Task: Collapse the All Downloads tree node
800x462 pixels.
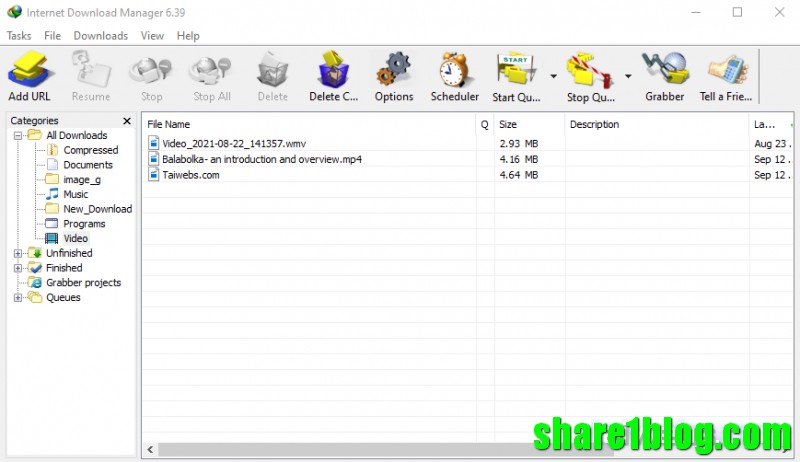Action: pyautogui.click(x=18, y=136)
